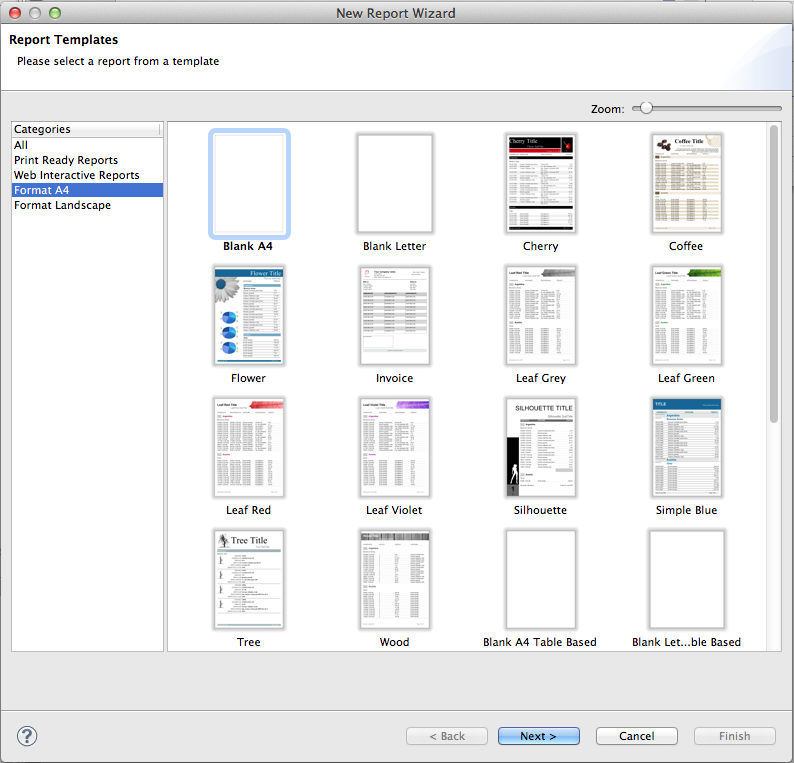Select the Leaf Green template
This screenshot has height=763, width=794.
(x=686, y=315)
